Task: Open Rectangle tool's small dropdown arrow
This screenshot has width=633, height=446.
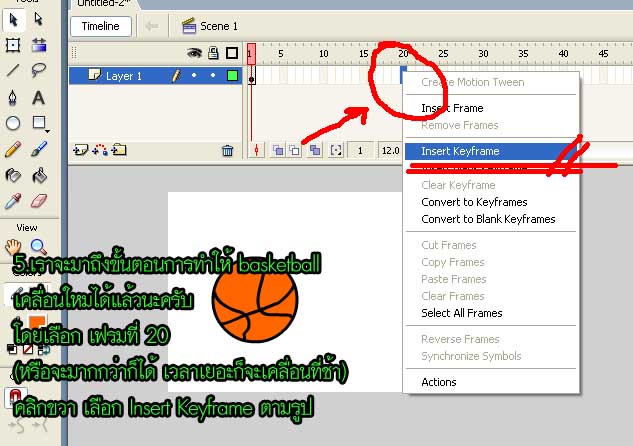Action: tap(48, 131)
